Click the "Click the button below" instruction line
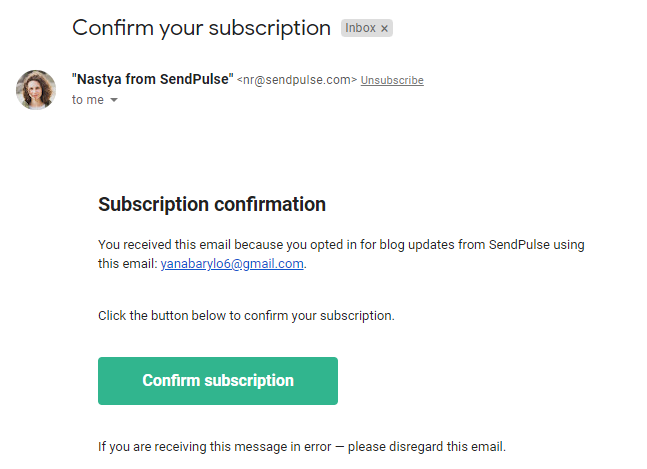 tap(246, 316)
